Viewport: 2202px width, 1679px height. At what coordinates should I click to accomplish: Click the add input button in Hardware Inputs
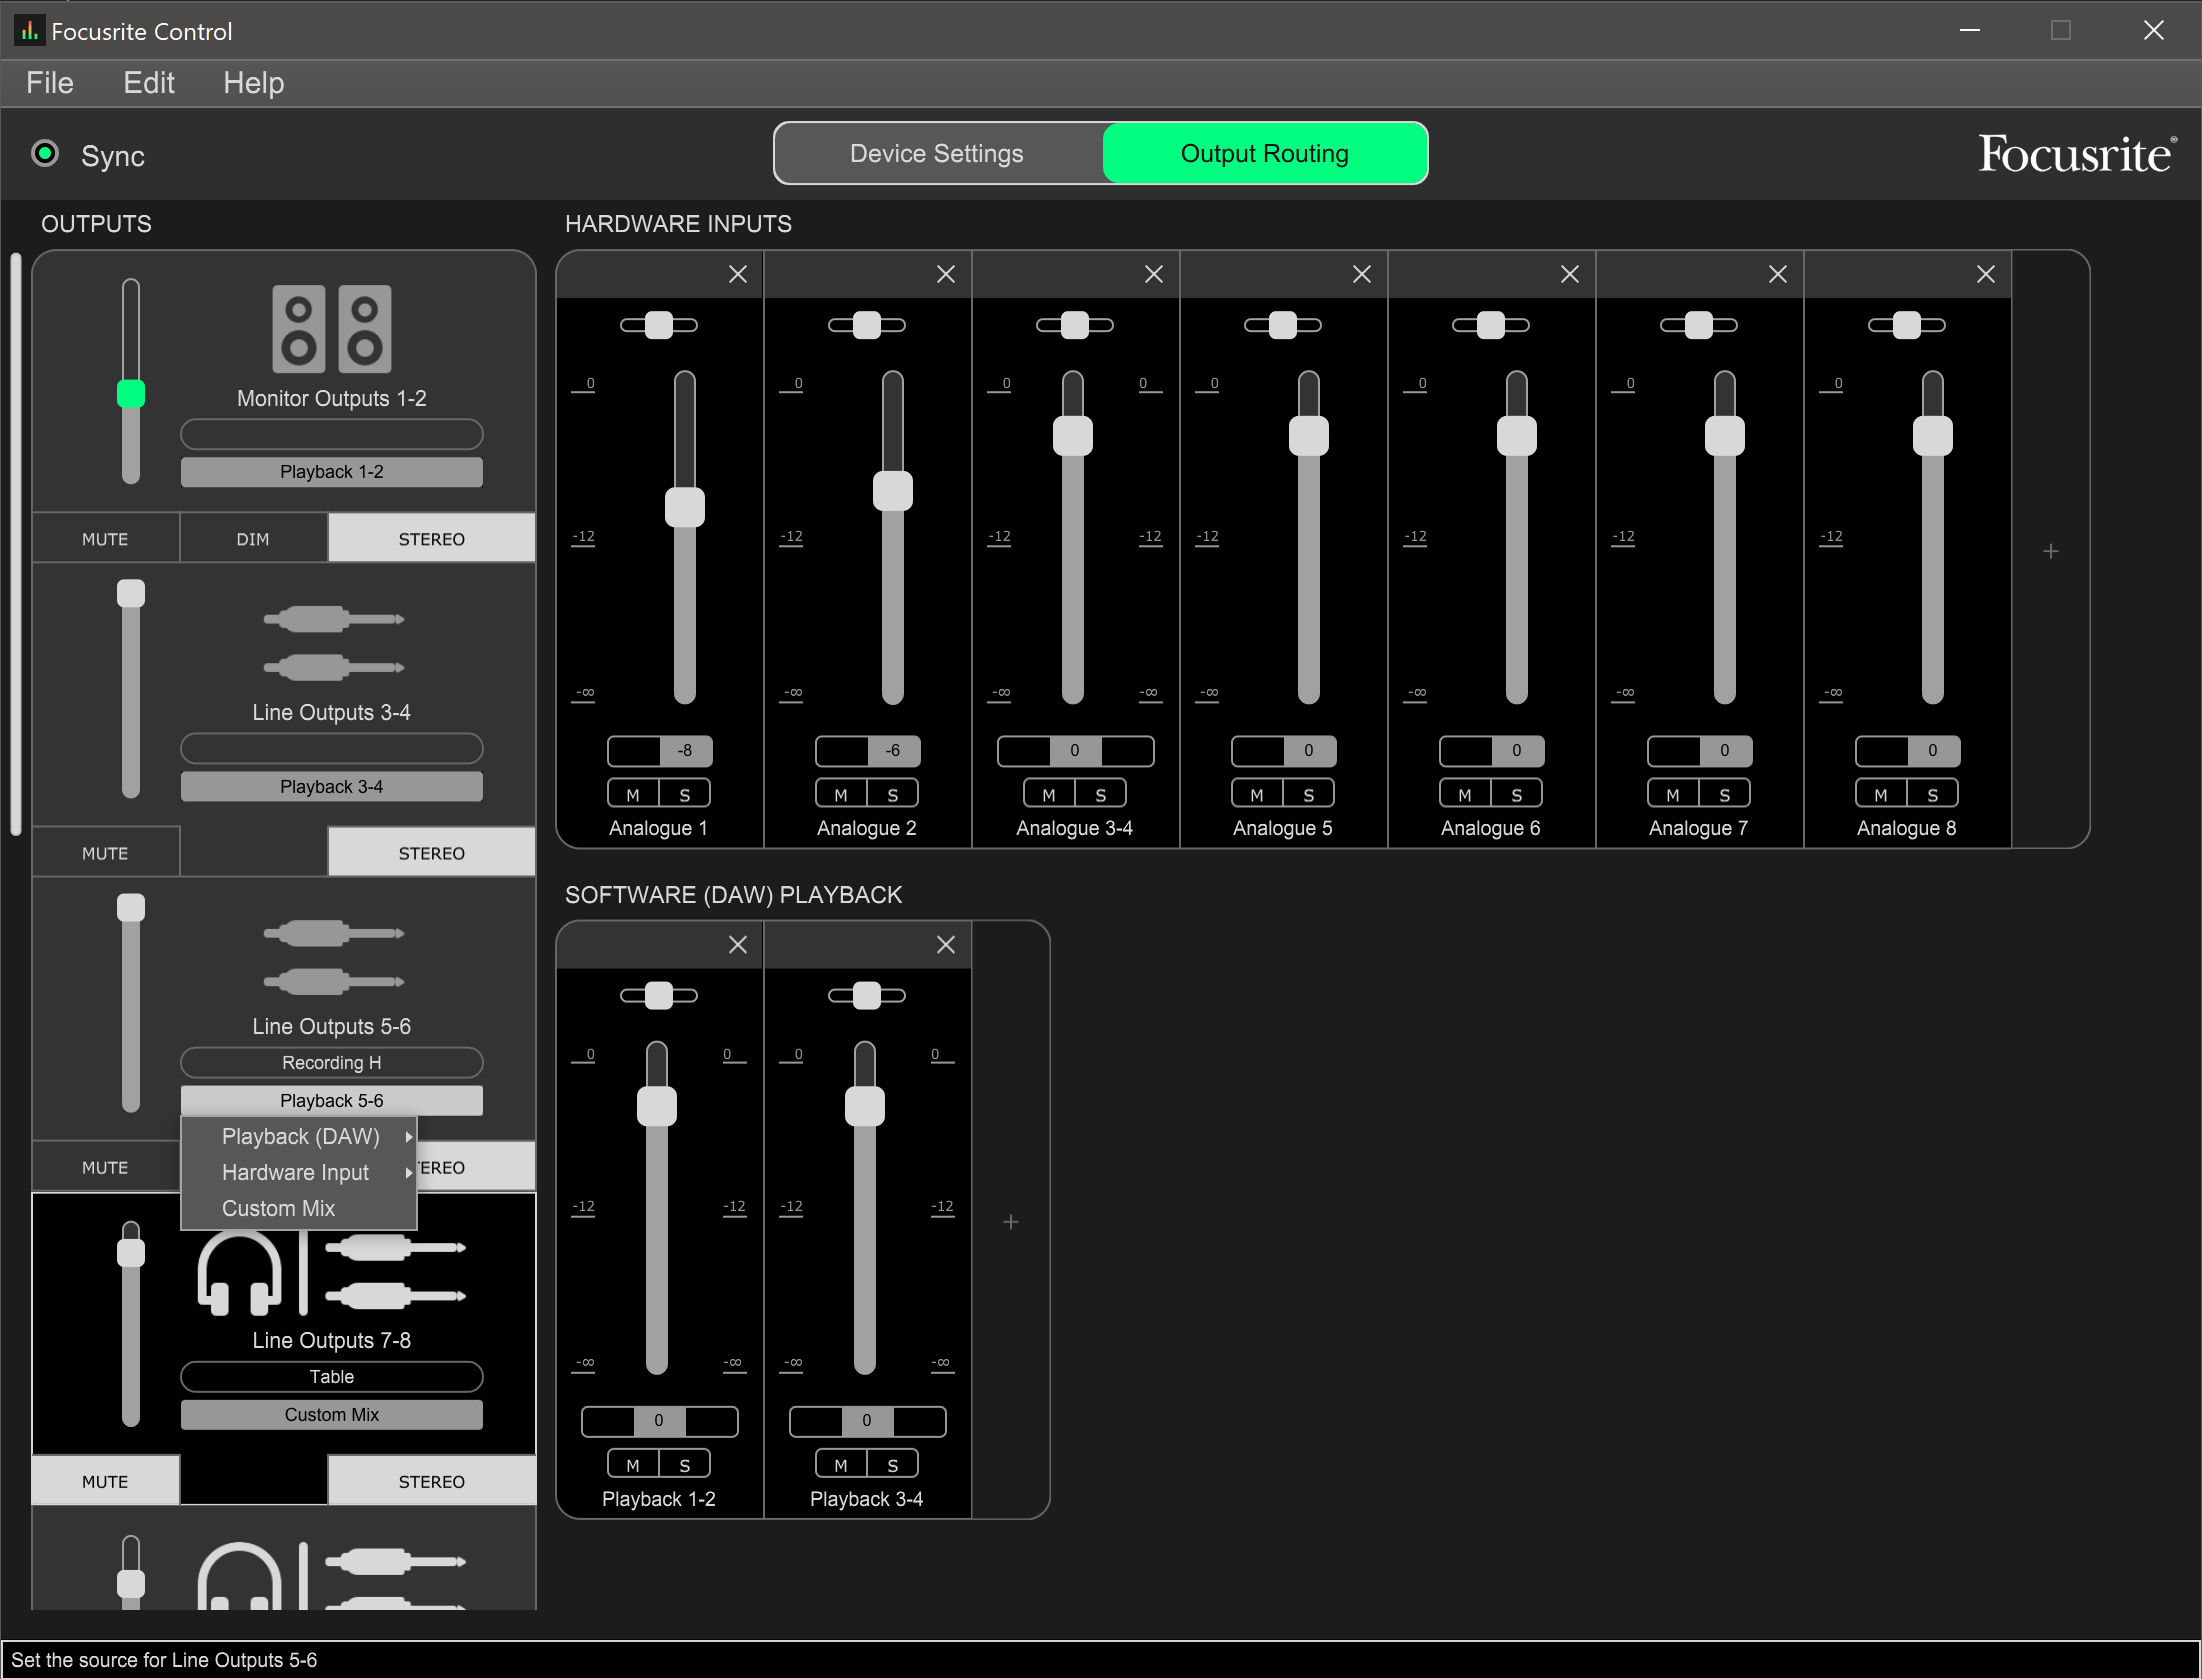2050,552
